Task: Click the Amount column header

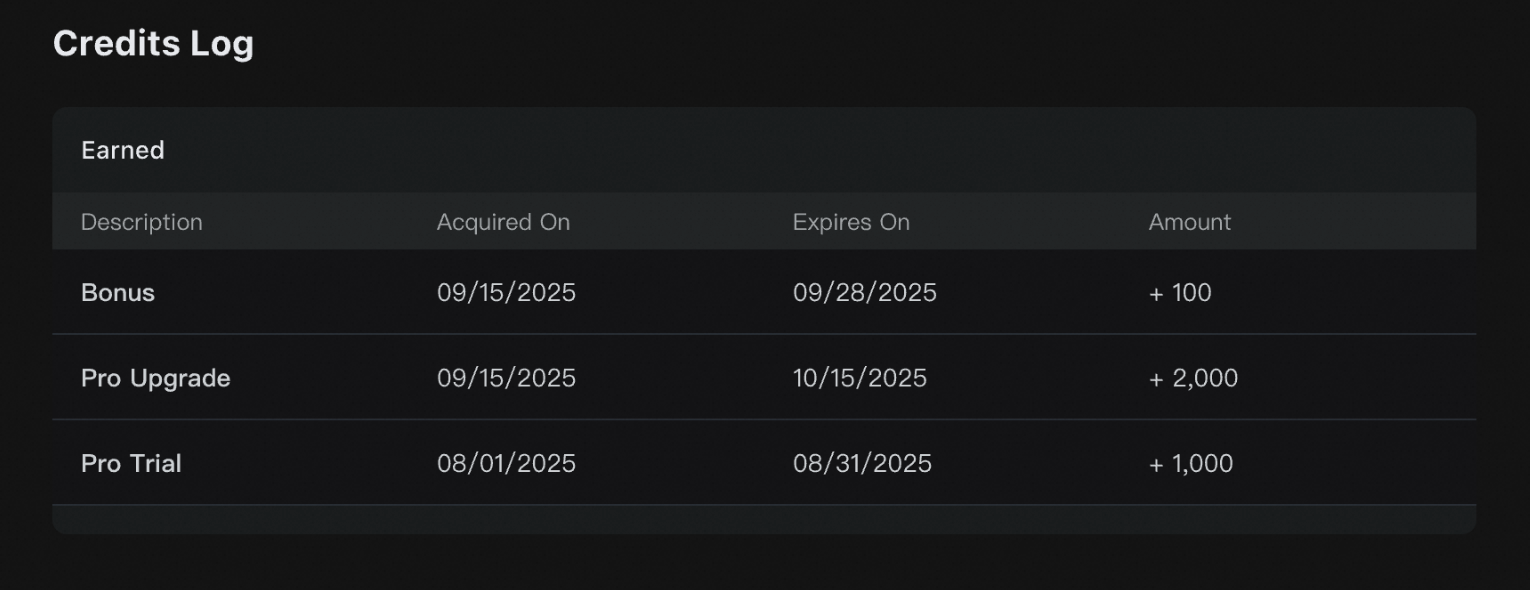Action: pos(1189,222)
